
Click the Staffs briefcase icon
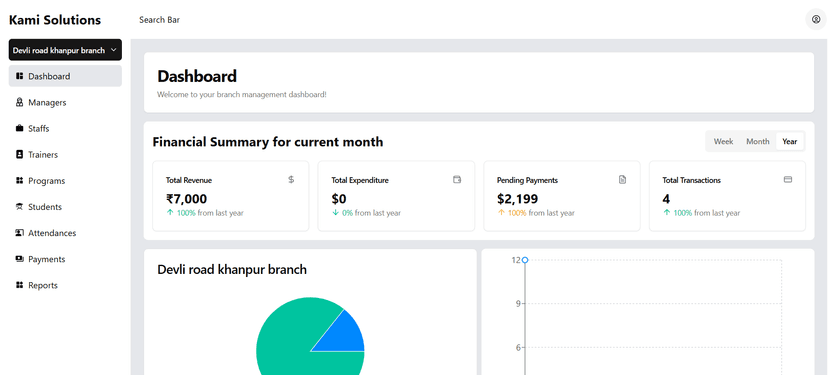click(x=20, y=128)
